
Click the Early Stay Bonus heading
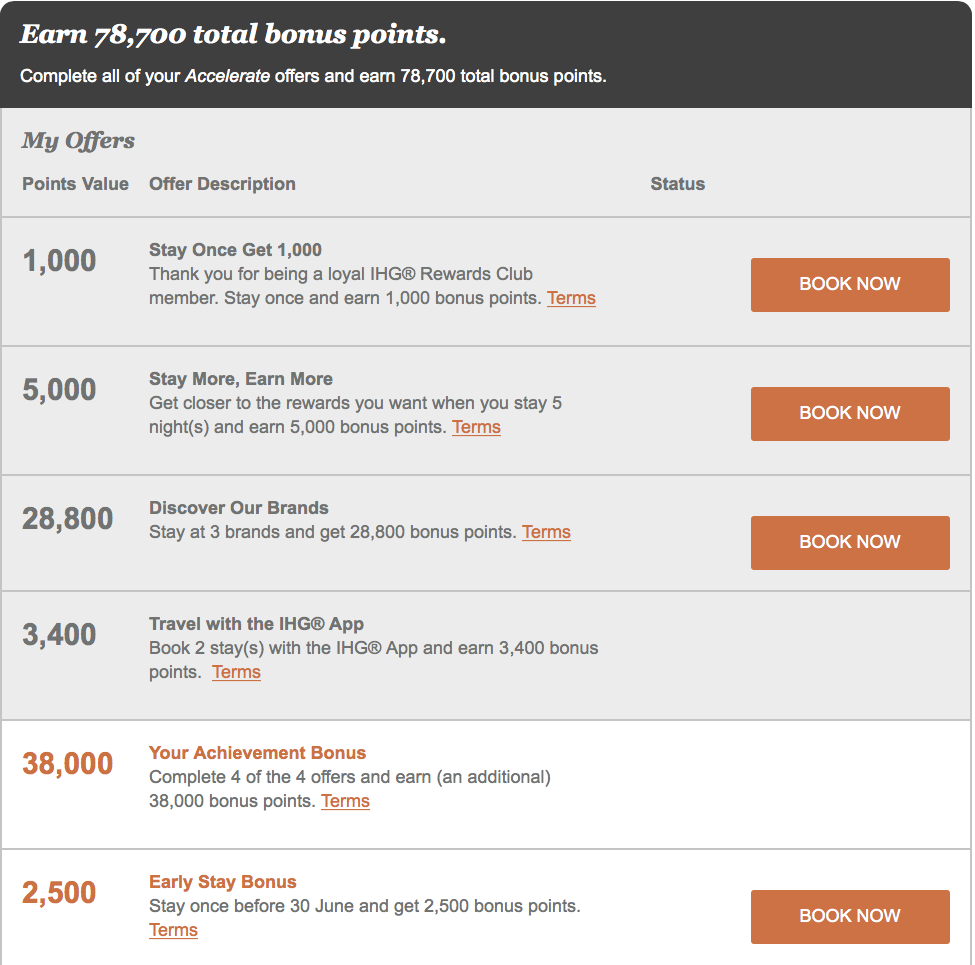click(223, 882)
